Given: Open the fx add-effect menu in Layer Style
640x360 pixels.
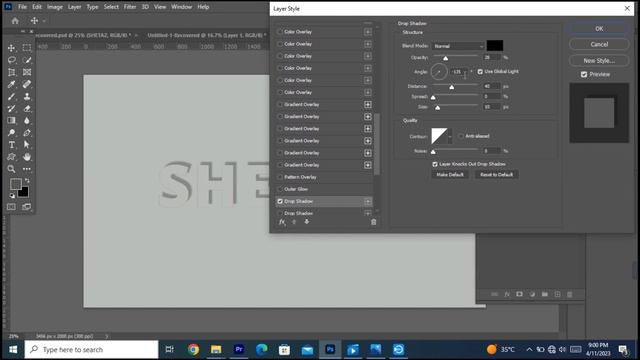Looking at the screenshot, I should pyautogui.click(x=282, y=222).
